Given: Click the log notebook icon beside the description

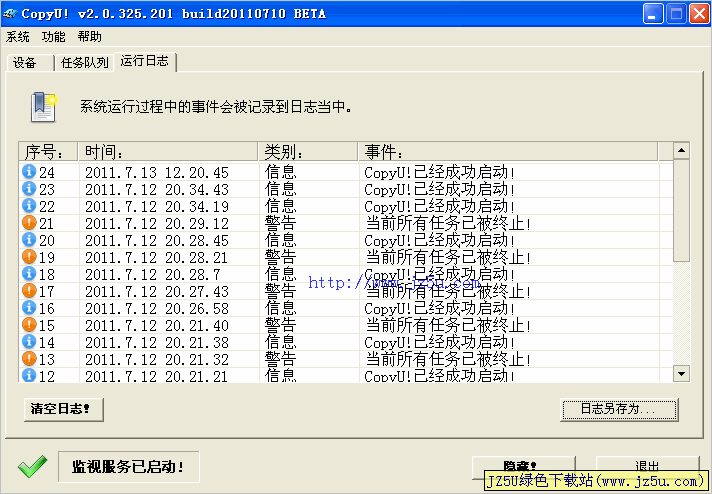Looking at the screenshot, I should point(44,107).
